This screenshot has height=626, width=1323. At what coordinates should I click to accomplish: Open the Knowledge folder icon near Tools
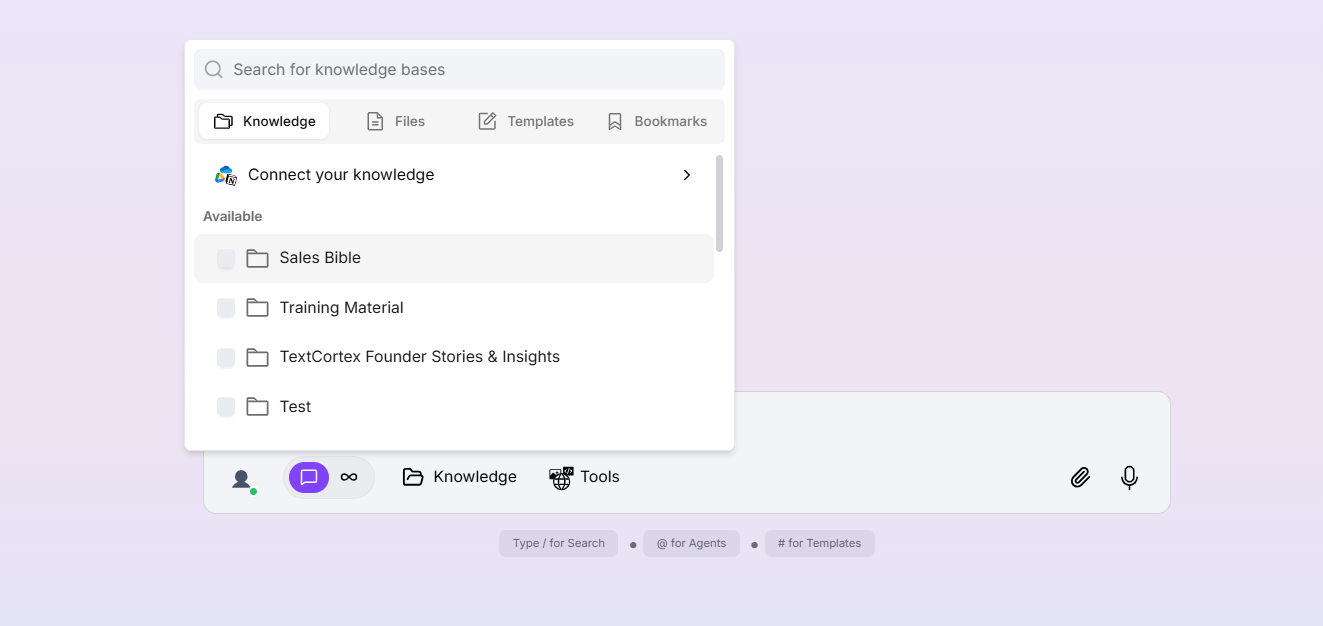pos(413,477)
